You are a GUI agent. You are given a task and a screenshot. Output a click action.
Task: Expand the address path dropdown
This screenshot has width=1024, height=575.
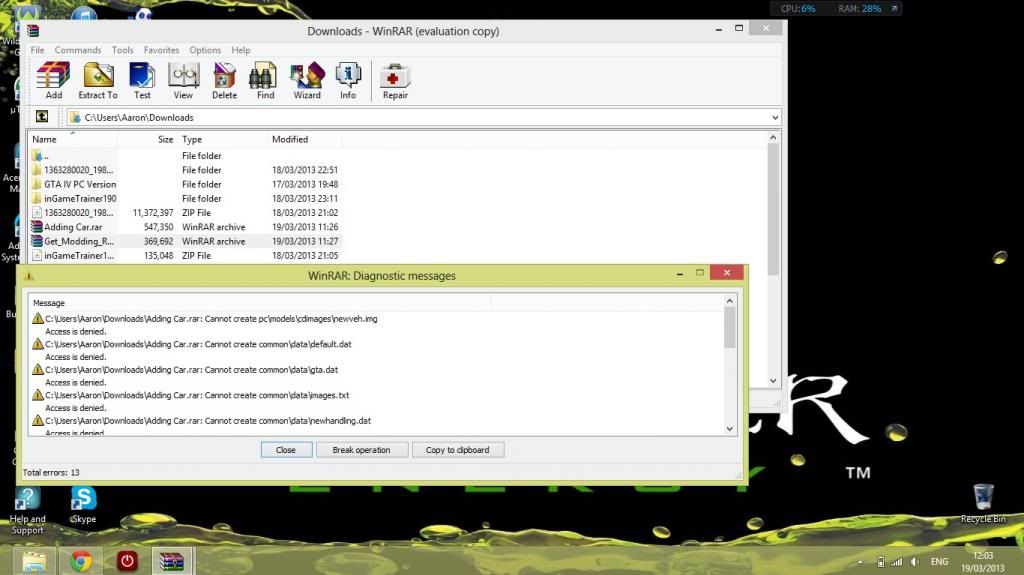775,117
